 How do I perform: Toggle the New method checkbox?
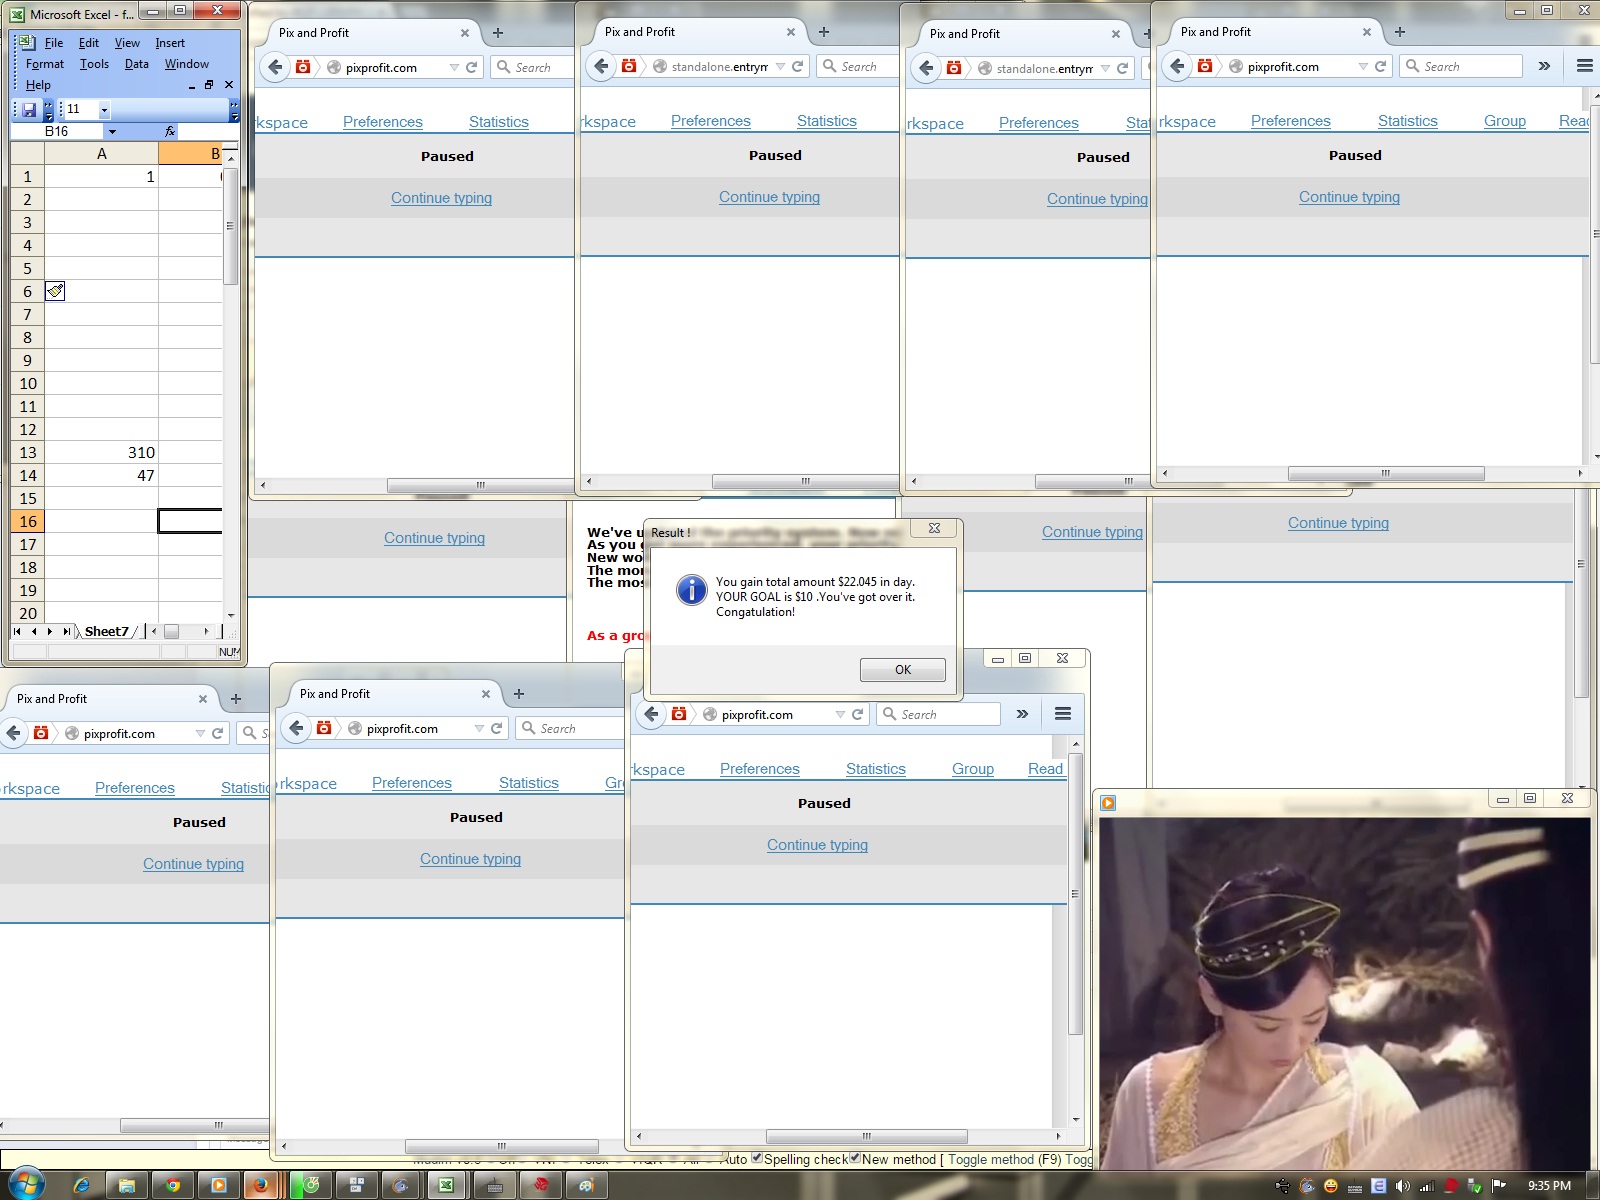[x=855, y=1158]
